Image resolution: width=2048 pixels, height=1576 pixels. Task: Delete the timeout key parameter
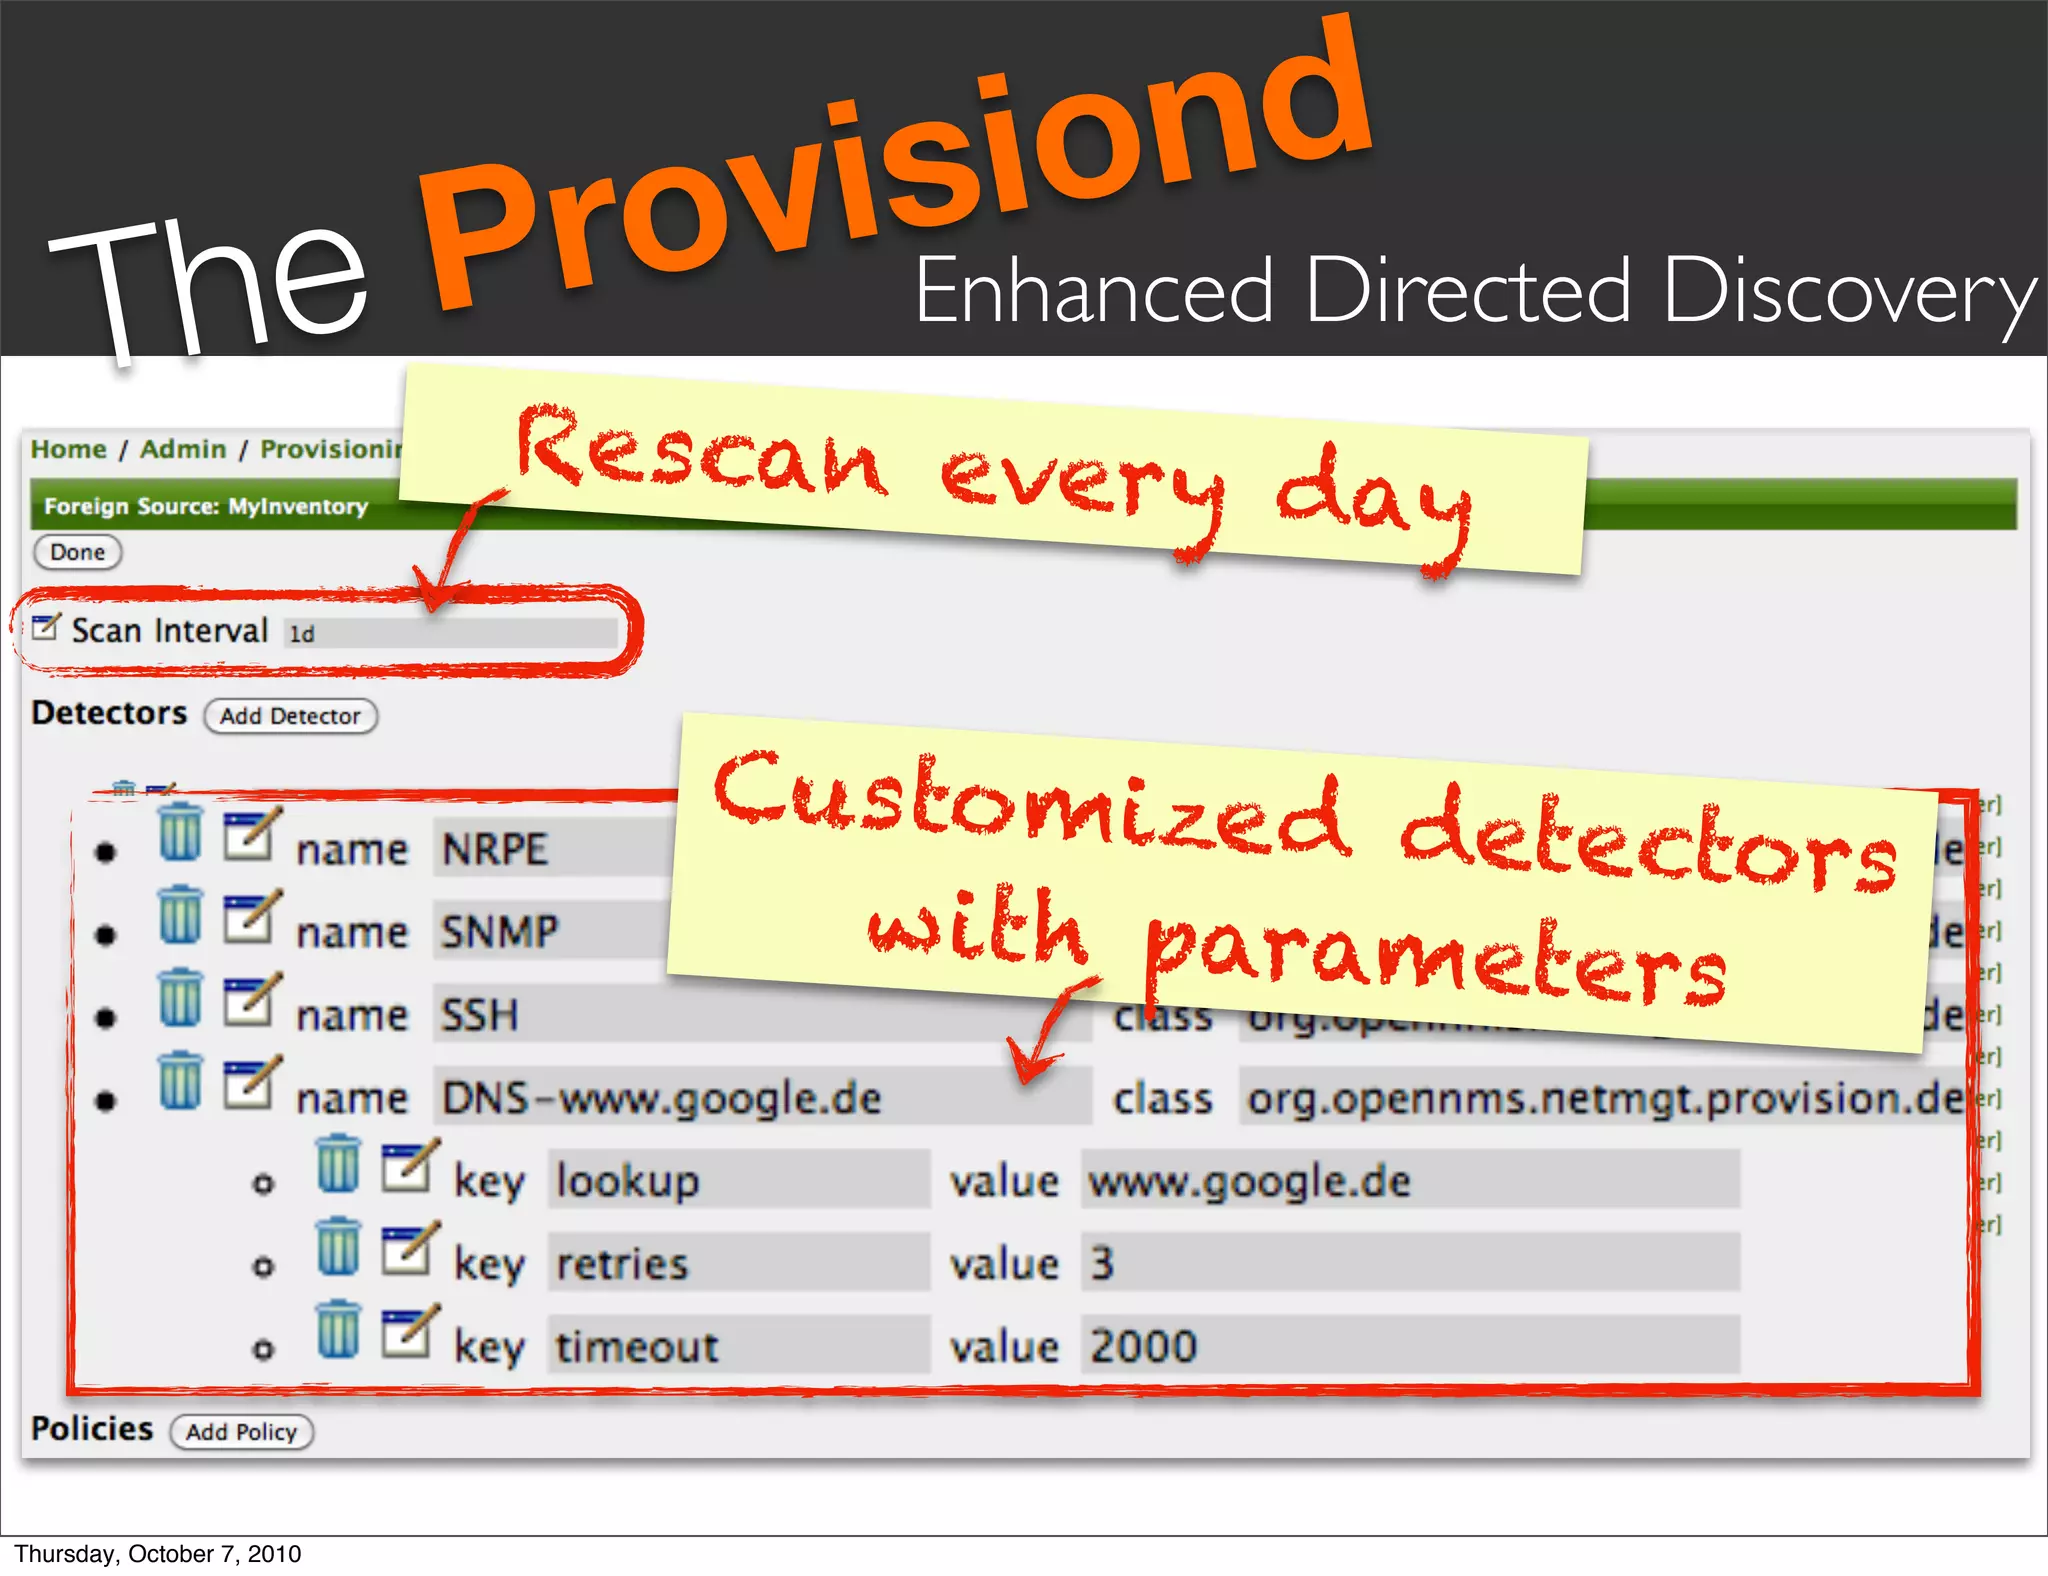coord(338,1331)
